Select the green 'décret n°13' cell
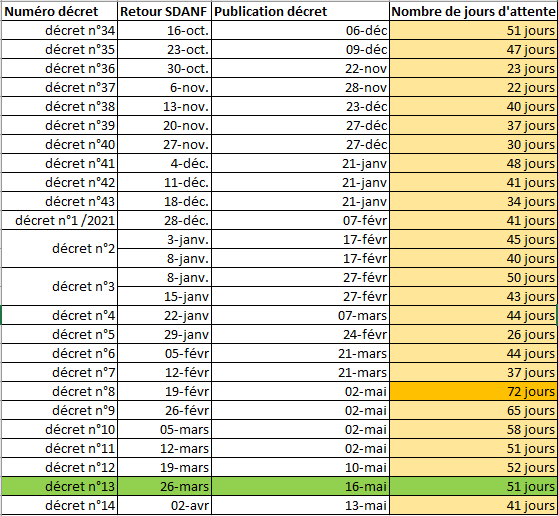558x516 pixels. click(59, 486)
